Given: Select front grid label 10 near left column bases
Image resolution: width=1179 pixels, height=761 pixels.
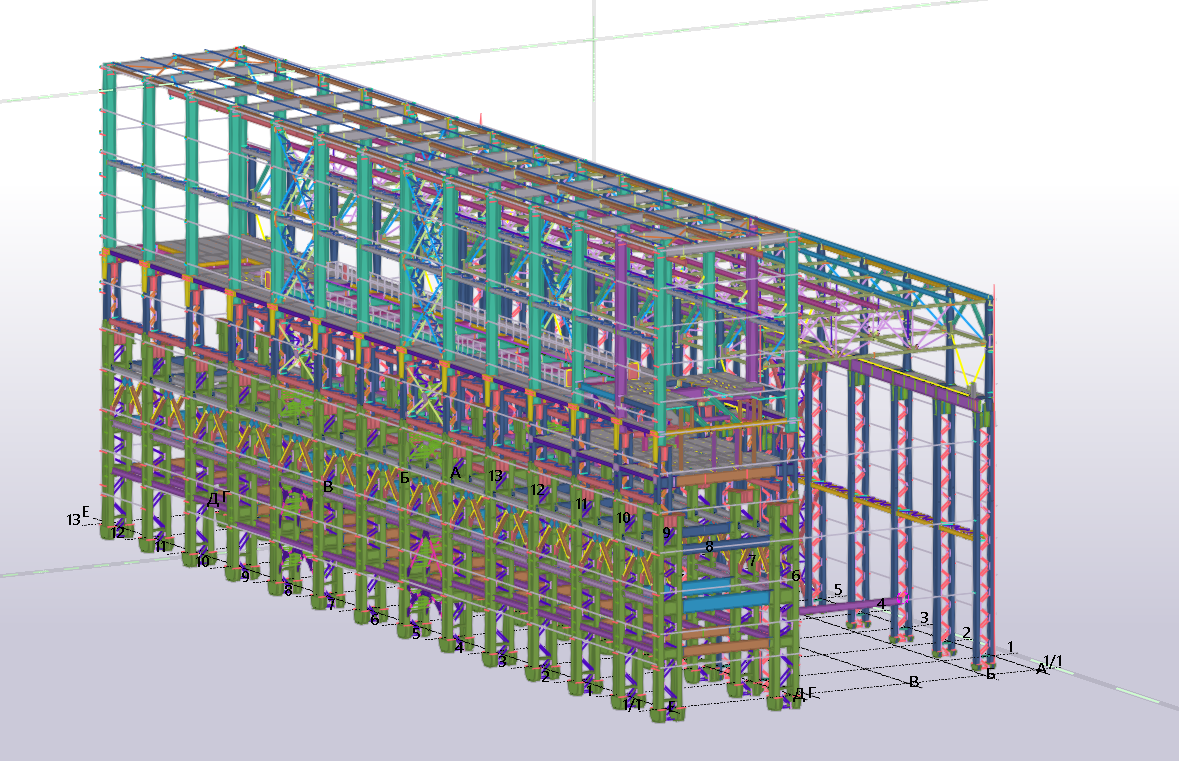Looking at the screenshot, I should [203, 561].
